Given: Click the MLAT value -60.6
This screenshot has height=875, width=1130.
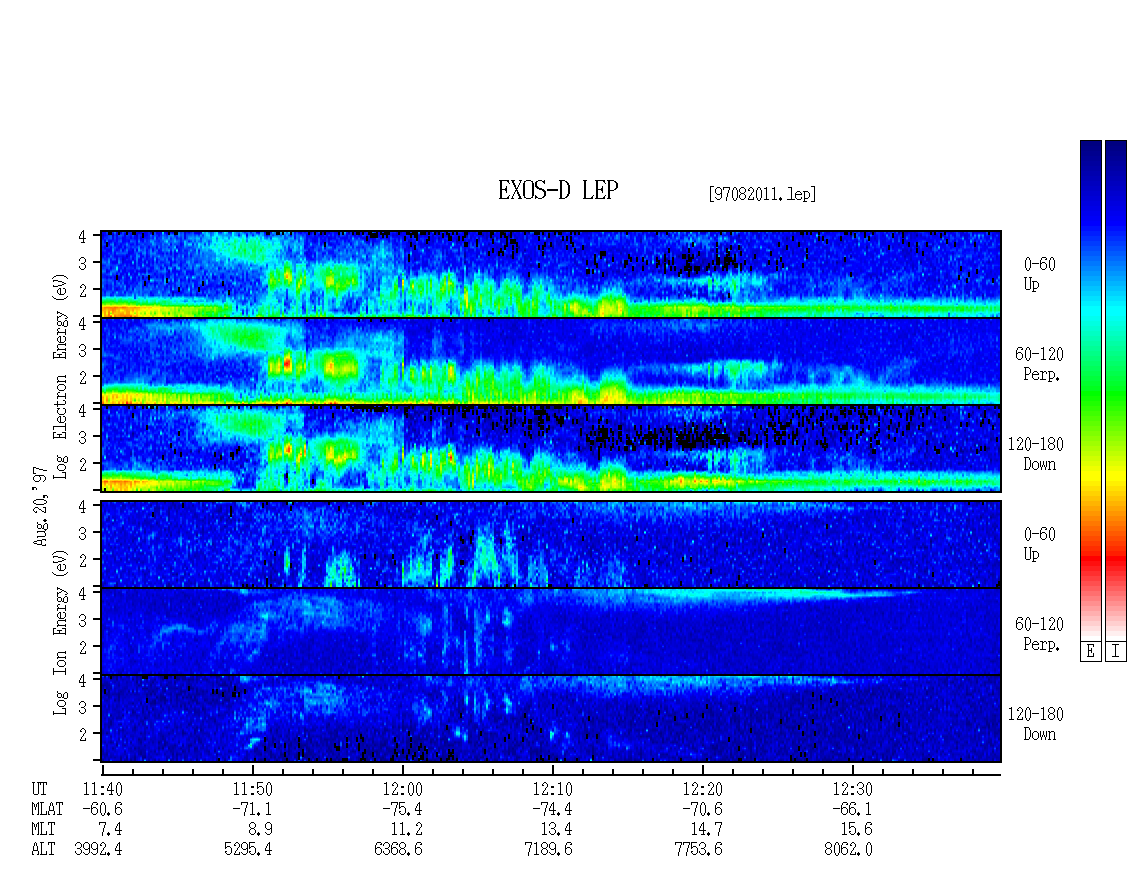Looking at the screenshot, I should click(x=102, y=809).
